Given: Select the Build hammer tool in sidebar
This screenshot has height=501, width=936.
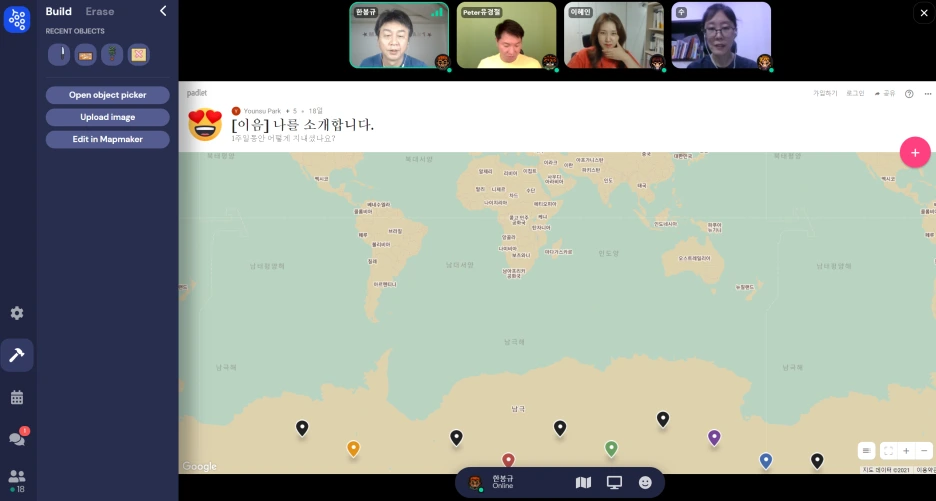Looking at the screenshot, I should coord(17,355).
